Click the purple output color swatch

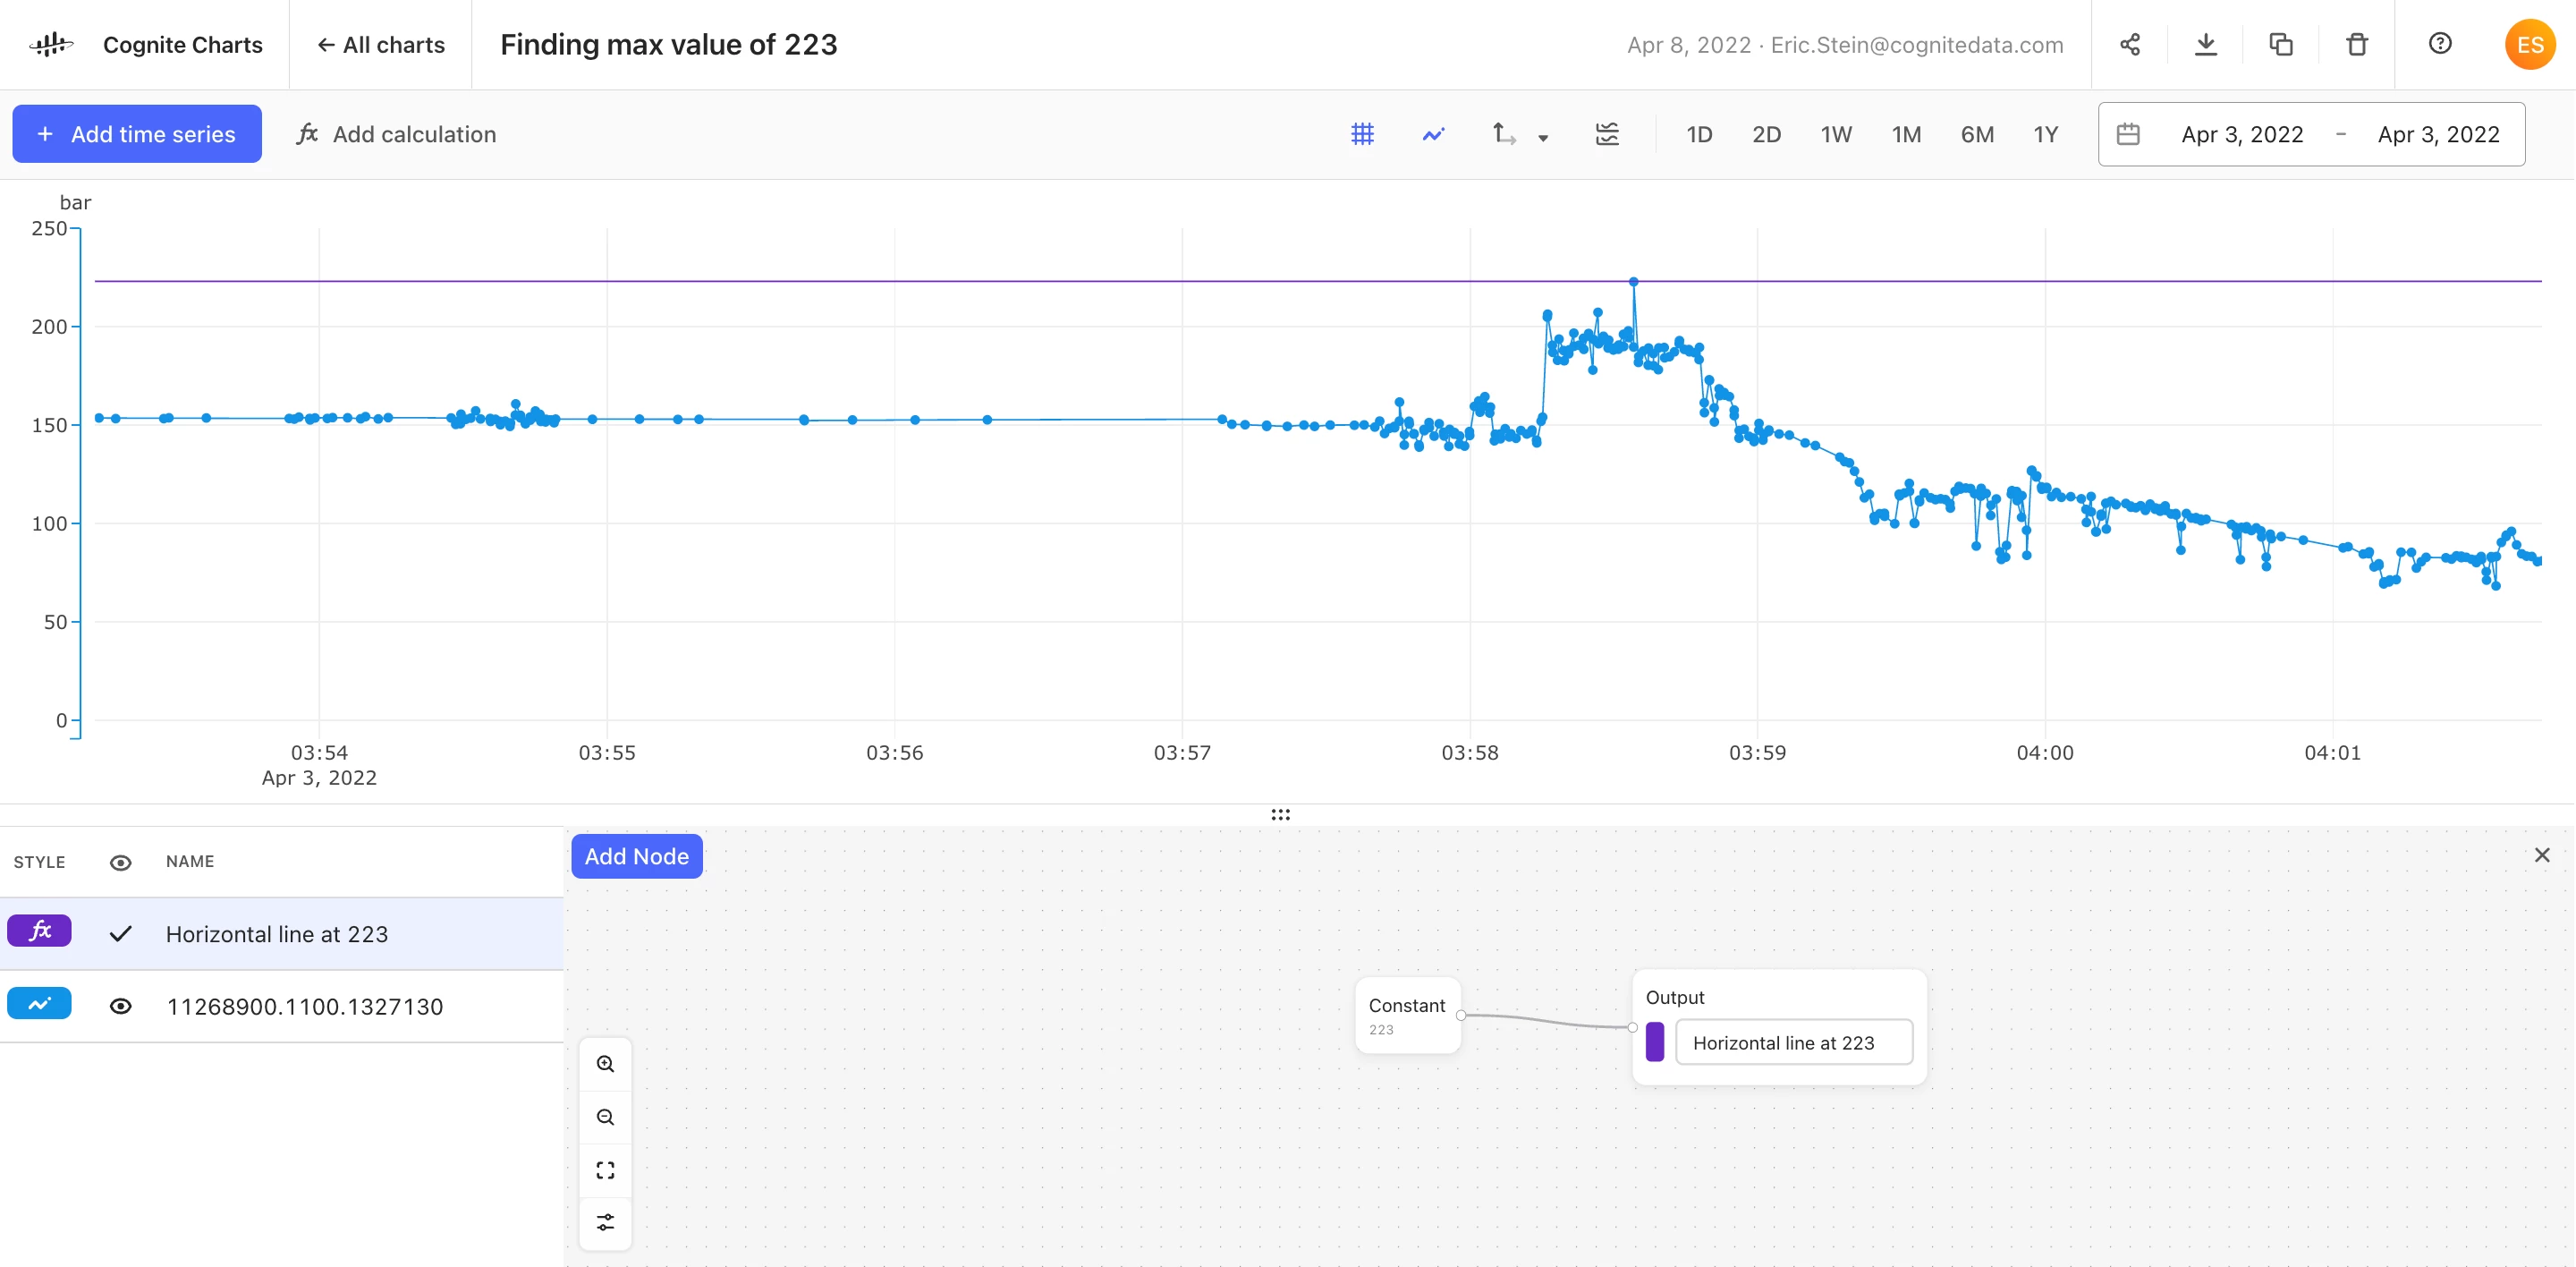pyautogui.click(x=1655, y=1042)
